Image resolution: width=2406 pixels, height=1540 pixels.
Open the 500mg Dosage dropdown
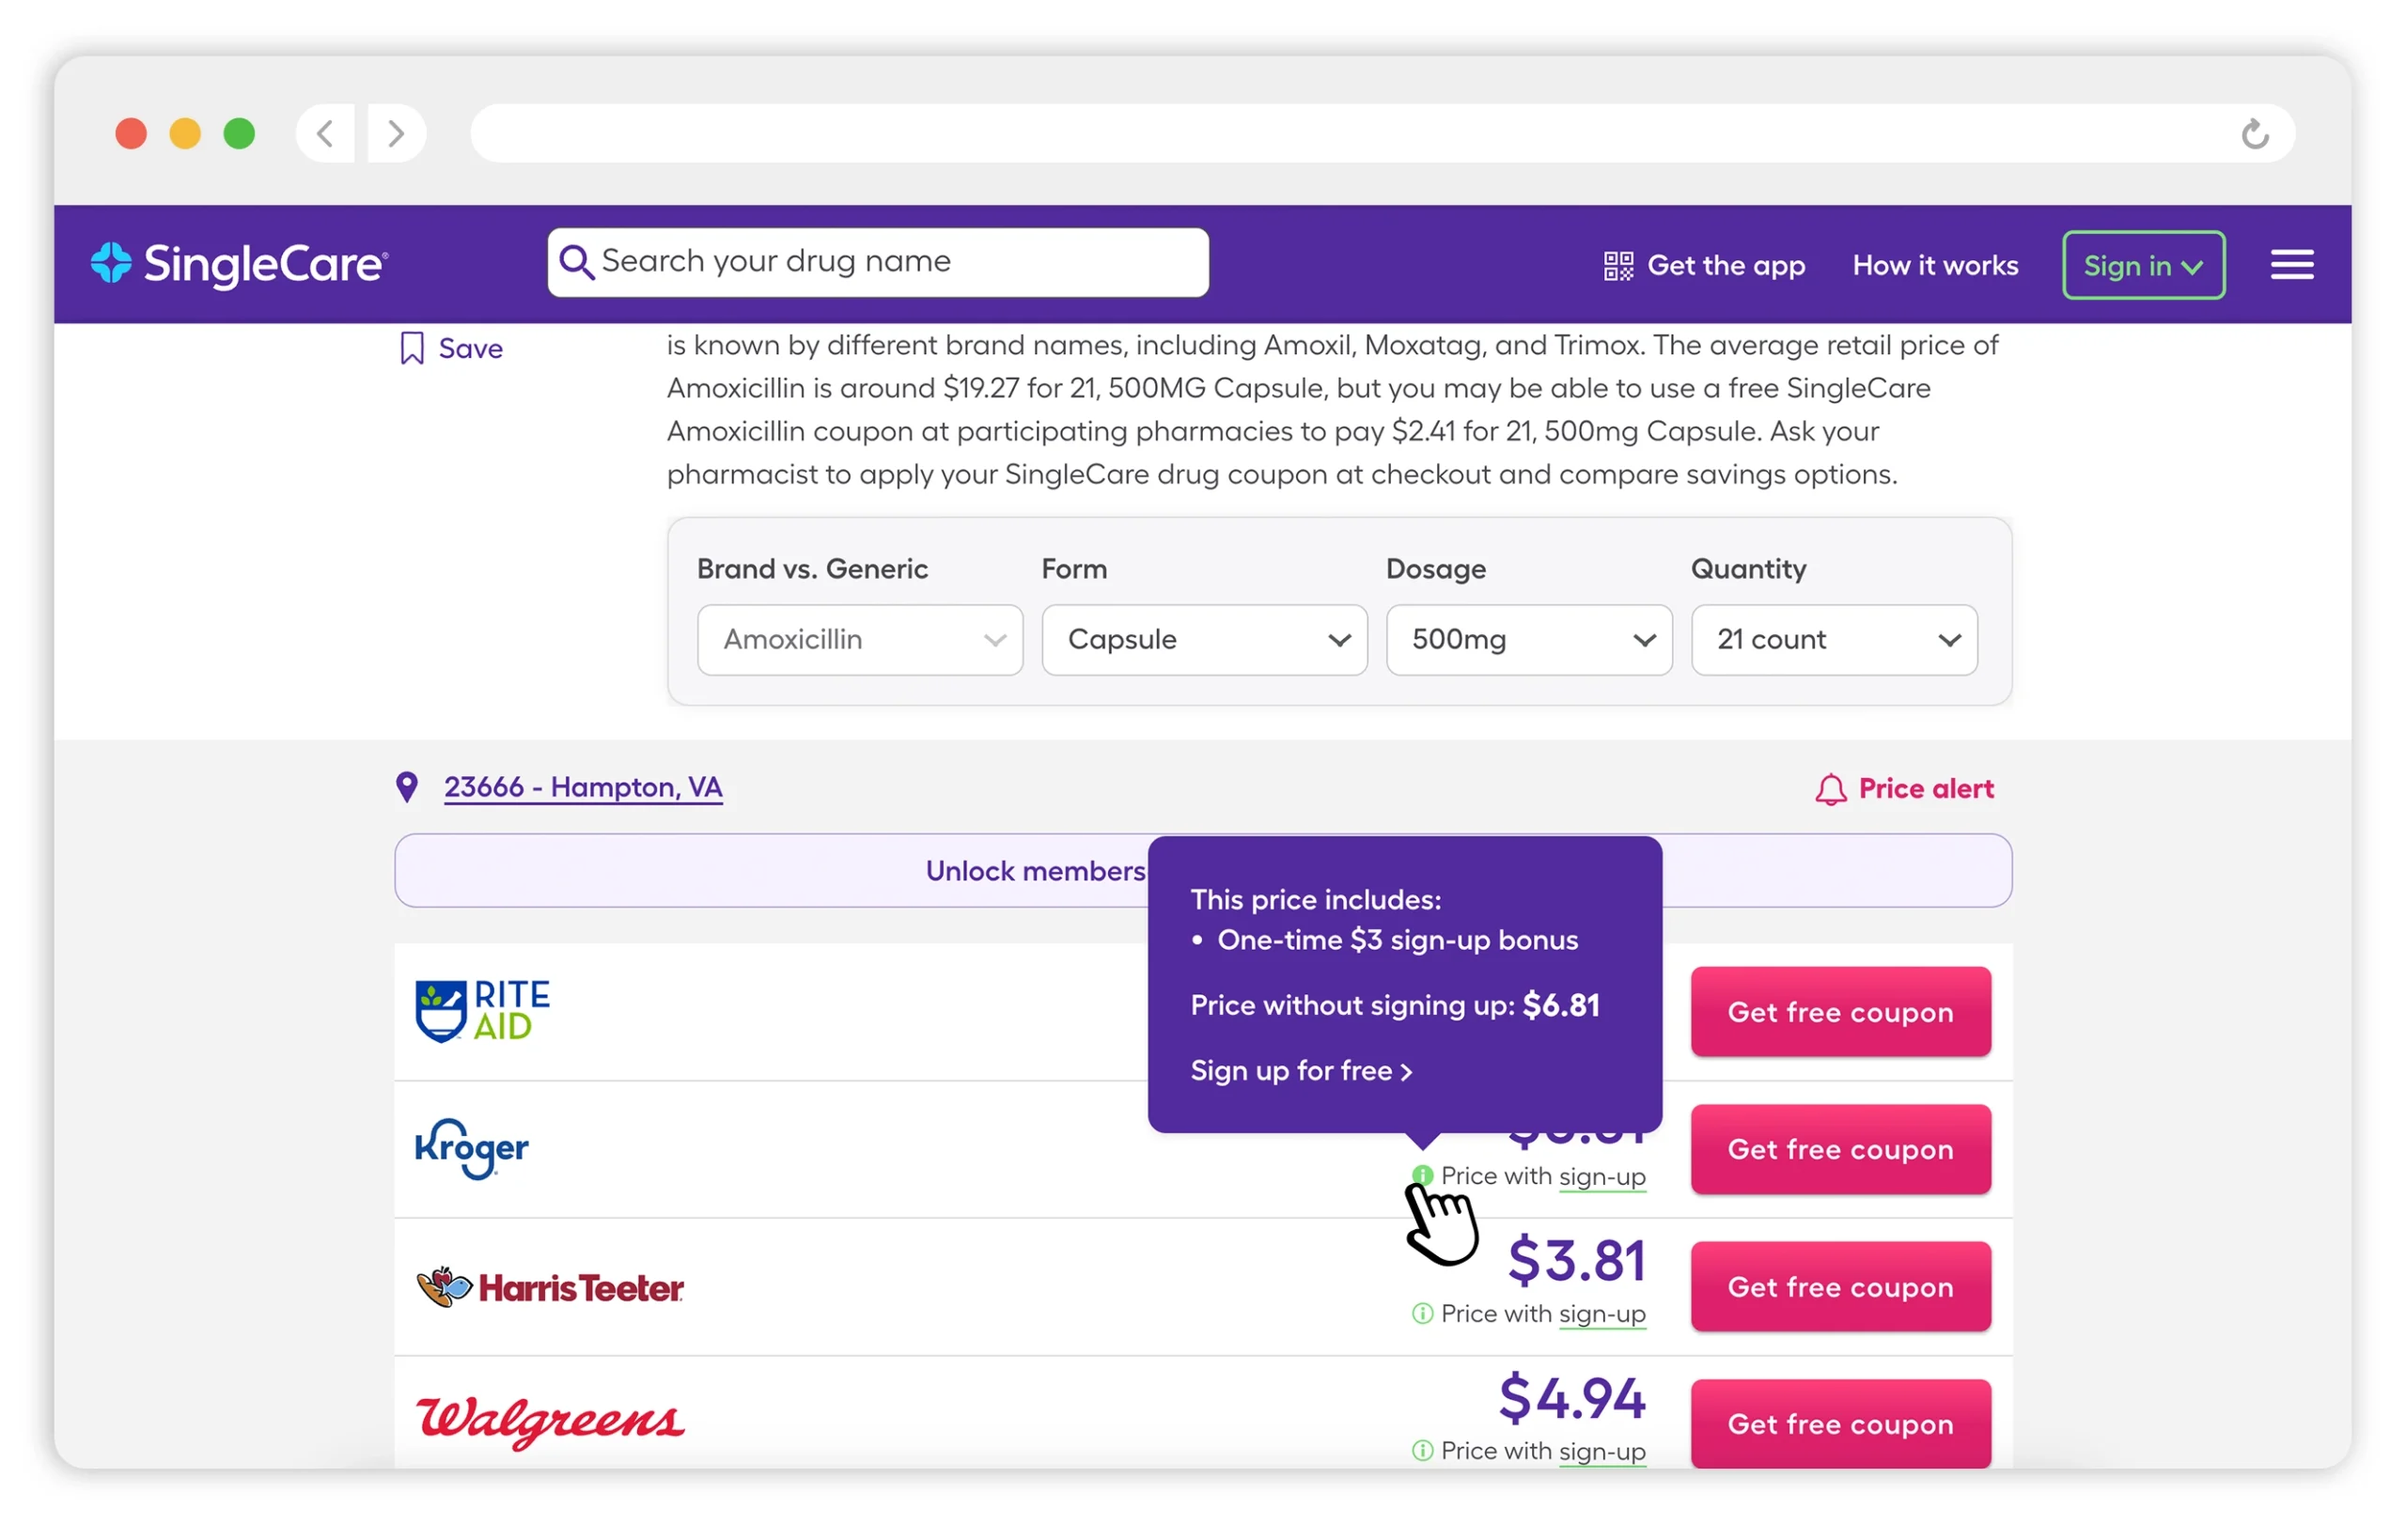1527,640
